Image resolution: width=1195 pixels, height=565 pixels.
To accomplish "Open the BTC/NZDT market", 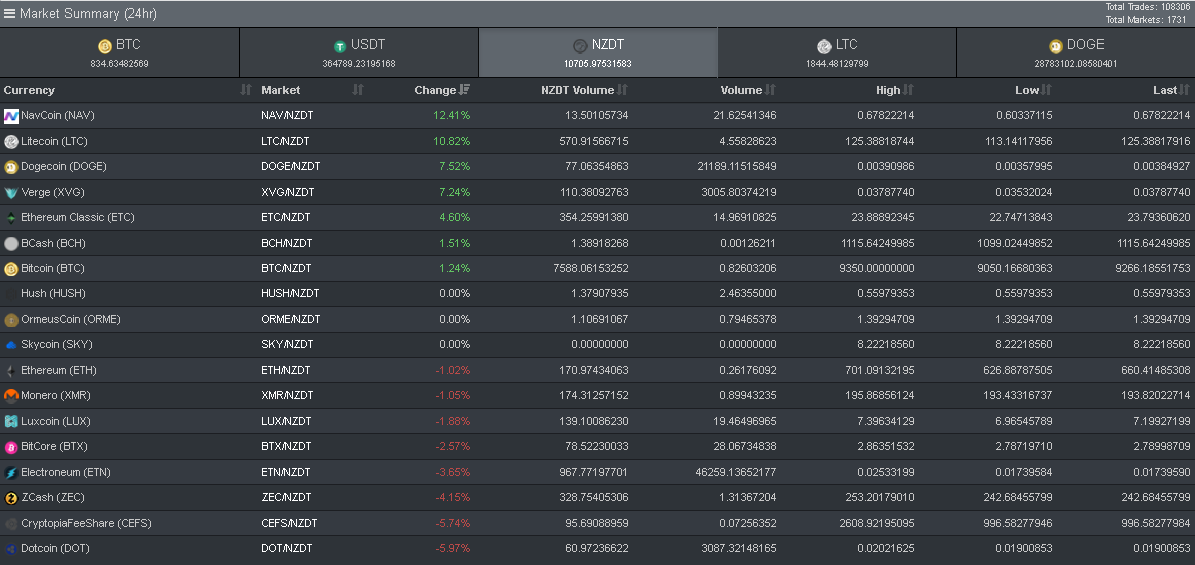I will 286,268.
